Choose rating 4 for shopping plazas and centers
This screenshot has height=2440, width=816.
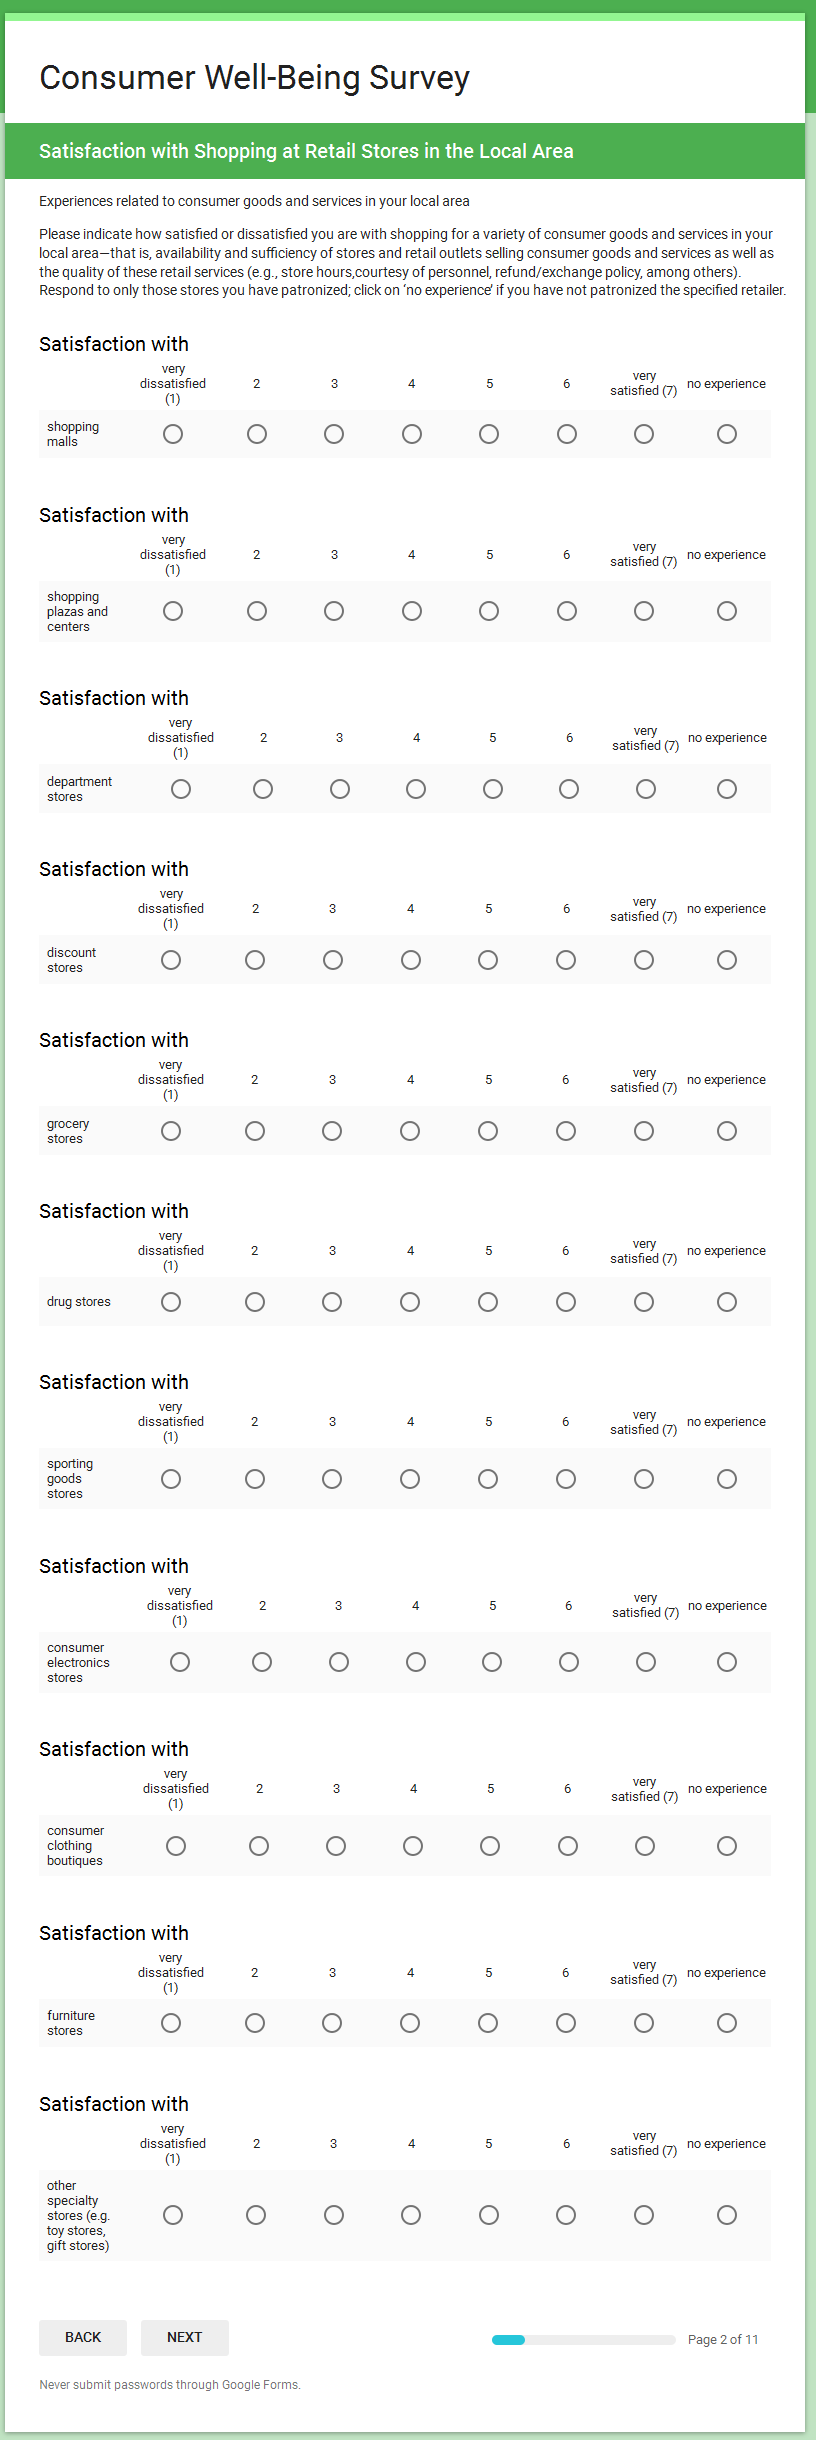tap(412, 611)
